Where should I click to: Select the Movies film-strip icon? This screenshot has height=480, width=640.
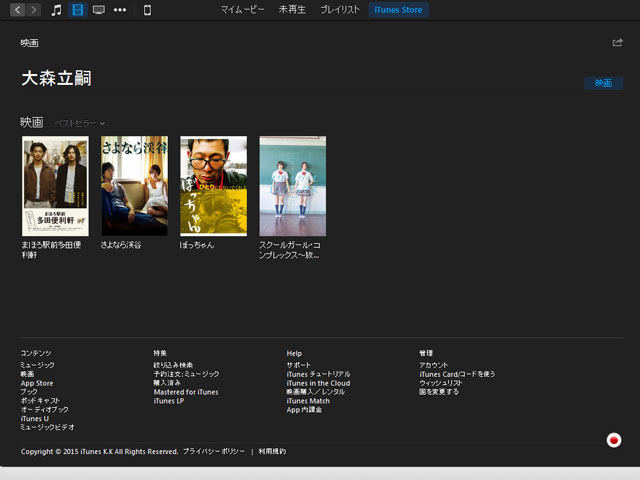[x=78, y=10]
